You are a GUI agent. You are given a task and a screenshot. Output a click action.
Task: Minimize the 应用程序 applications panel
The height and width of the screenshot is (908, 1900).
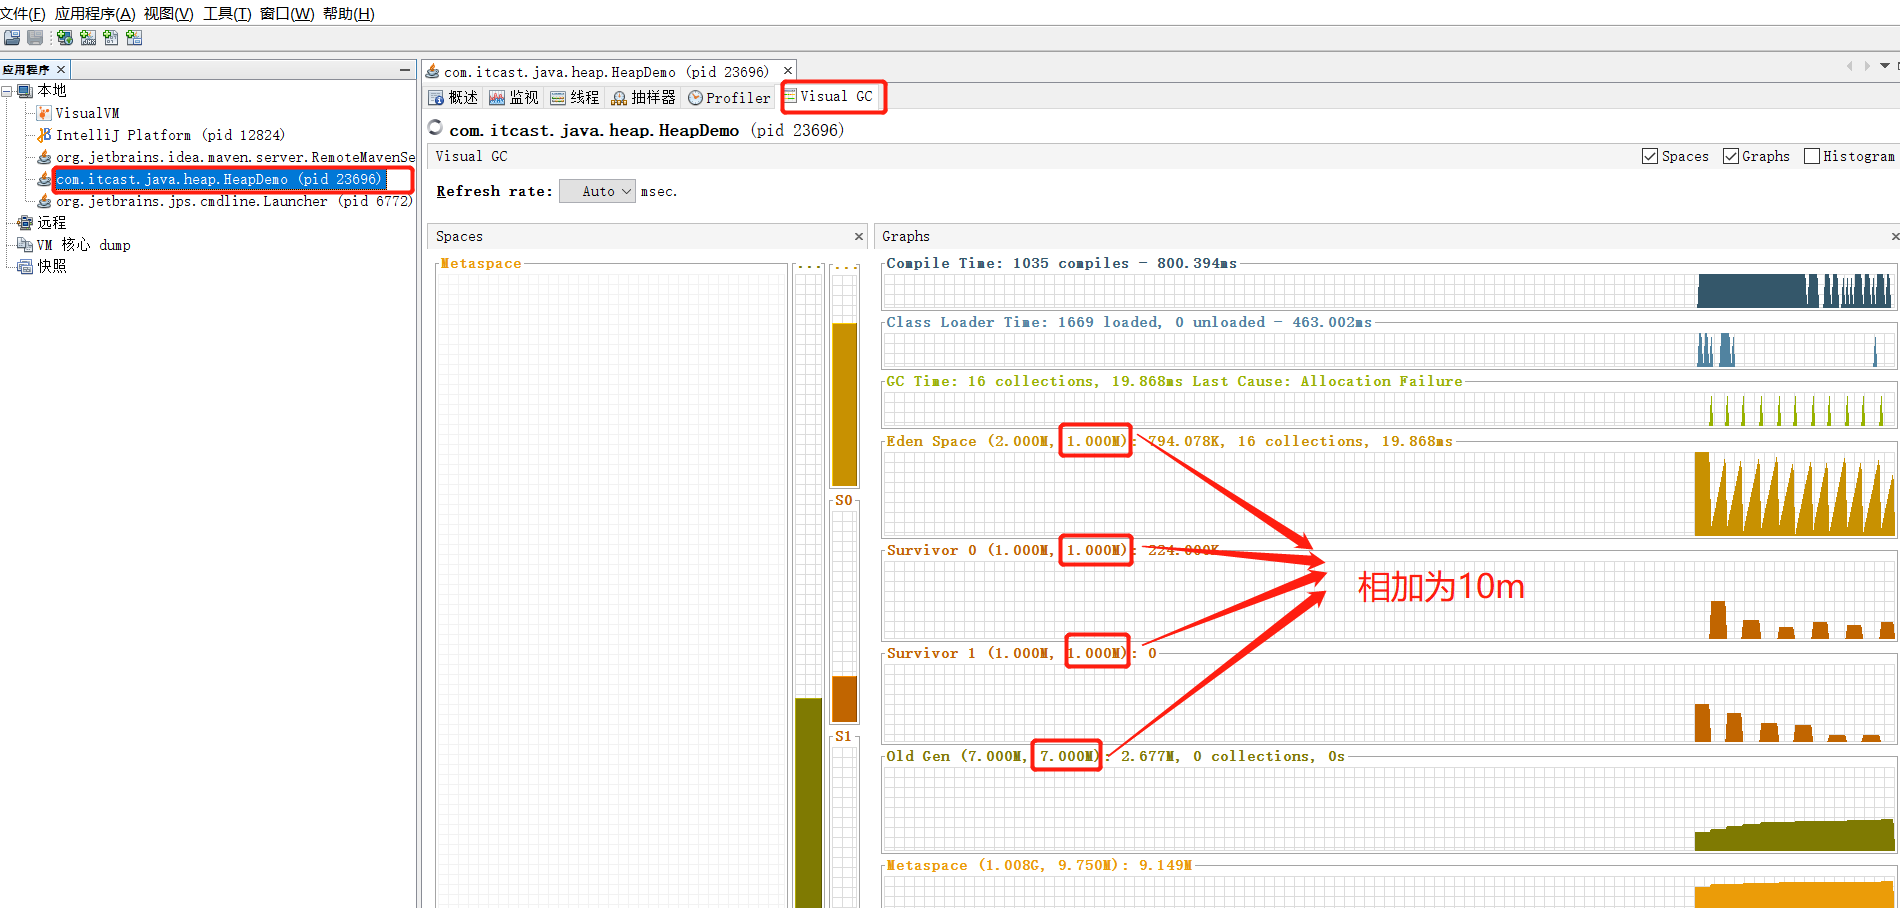tap(404, 70)
